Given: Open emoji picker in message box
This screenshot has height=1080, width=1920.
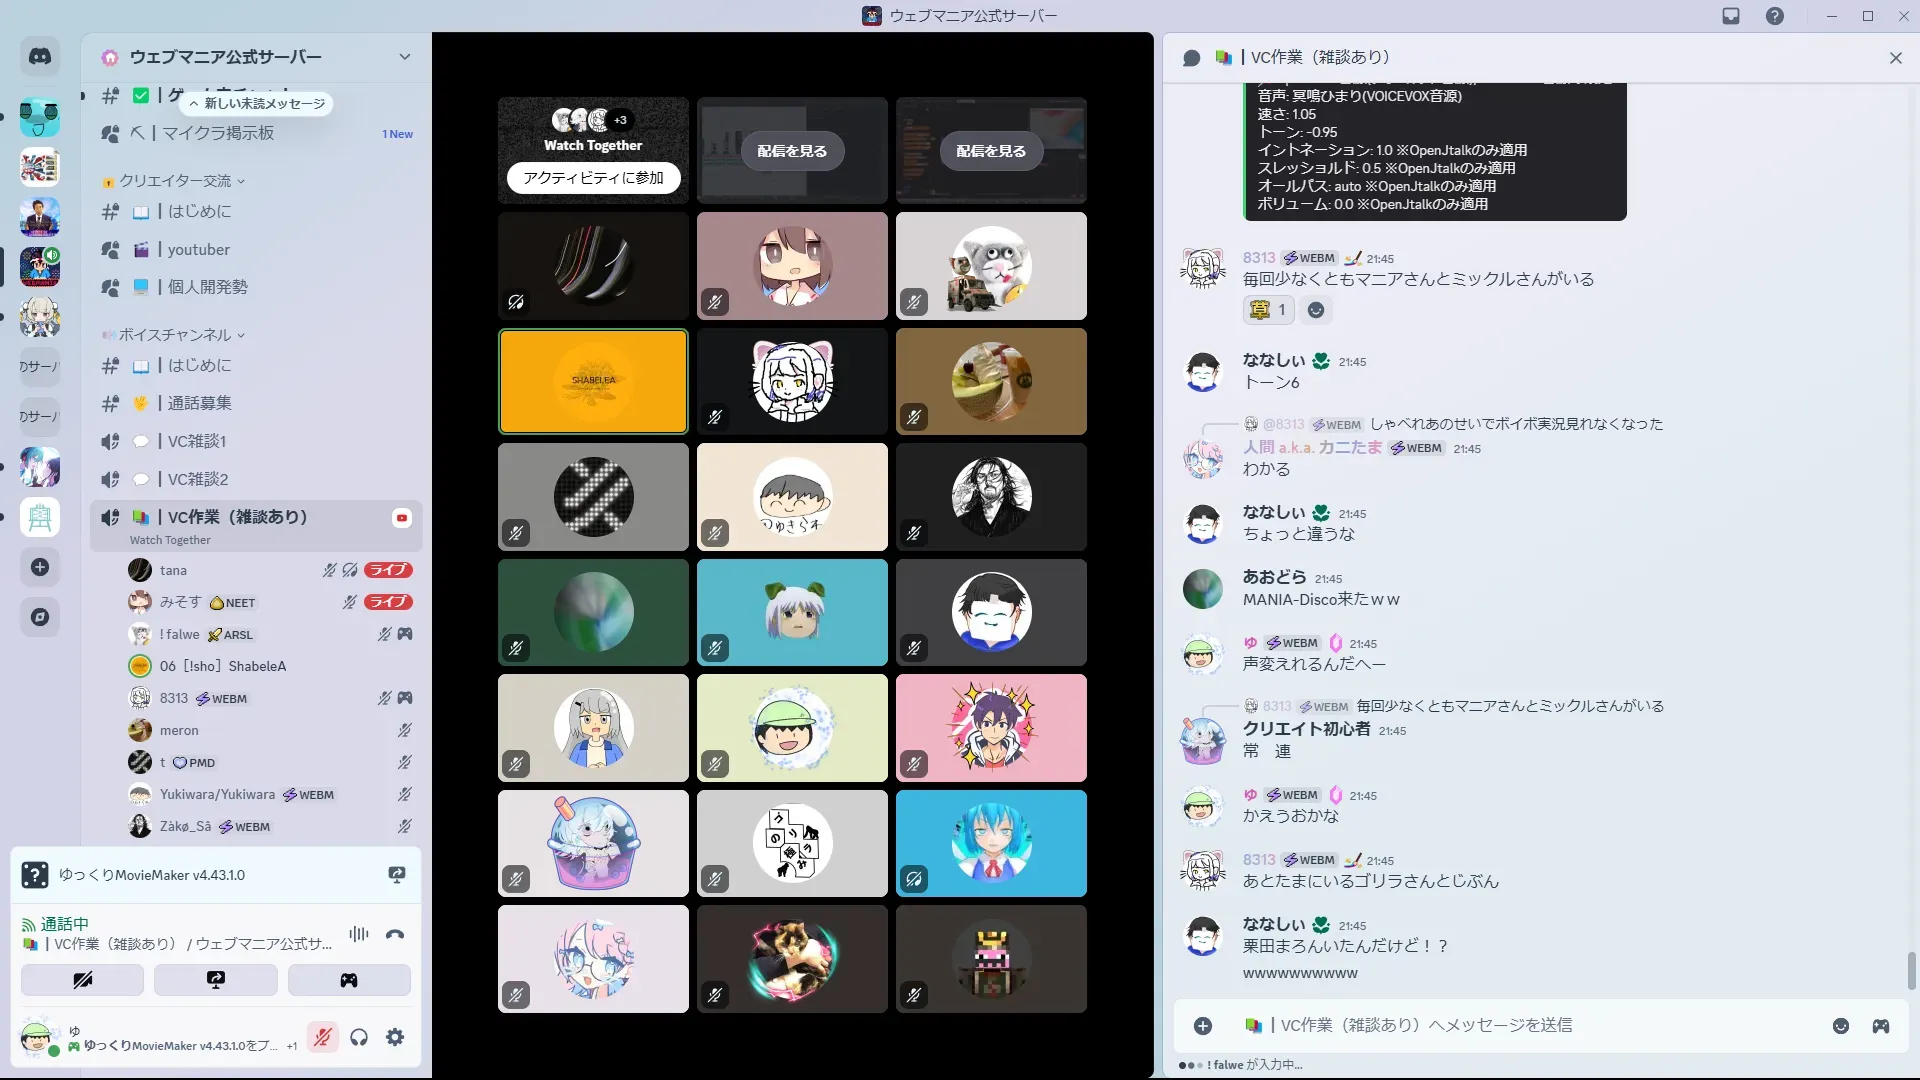Looking at the screenshot, I should coord(1841,1026).
